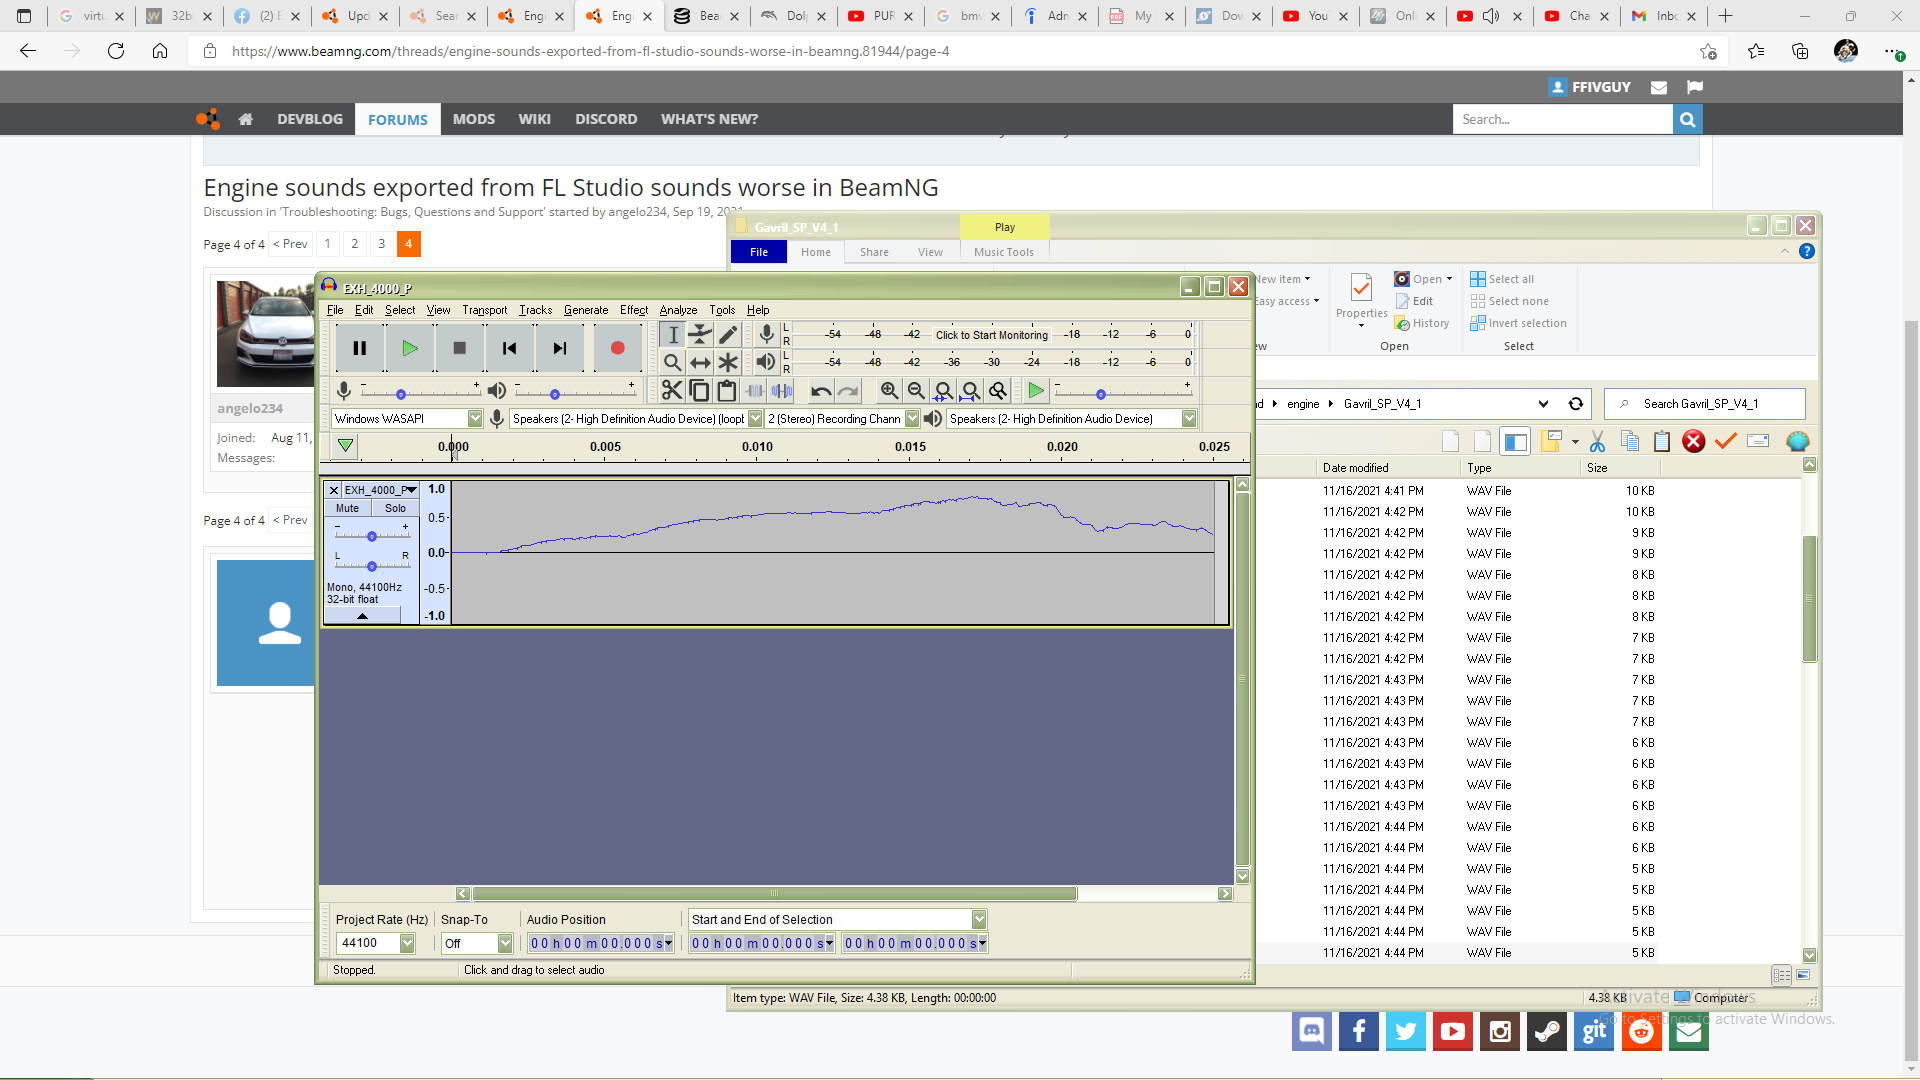Click the Stop button in Audacity transport
The width and height of the screenshot is (1920, 1080).
[459, 348]
